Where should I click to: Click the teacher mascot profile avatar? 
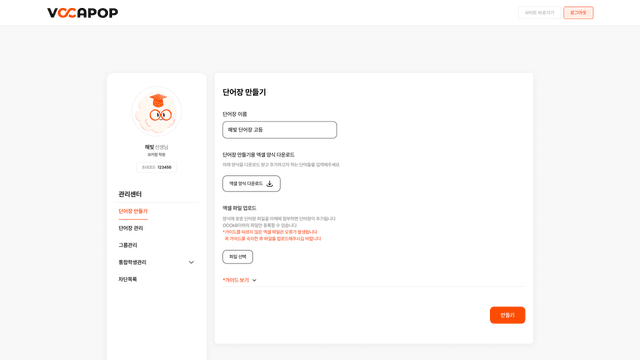[157, 111]
